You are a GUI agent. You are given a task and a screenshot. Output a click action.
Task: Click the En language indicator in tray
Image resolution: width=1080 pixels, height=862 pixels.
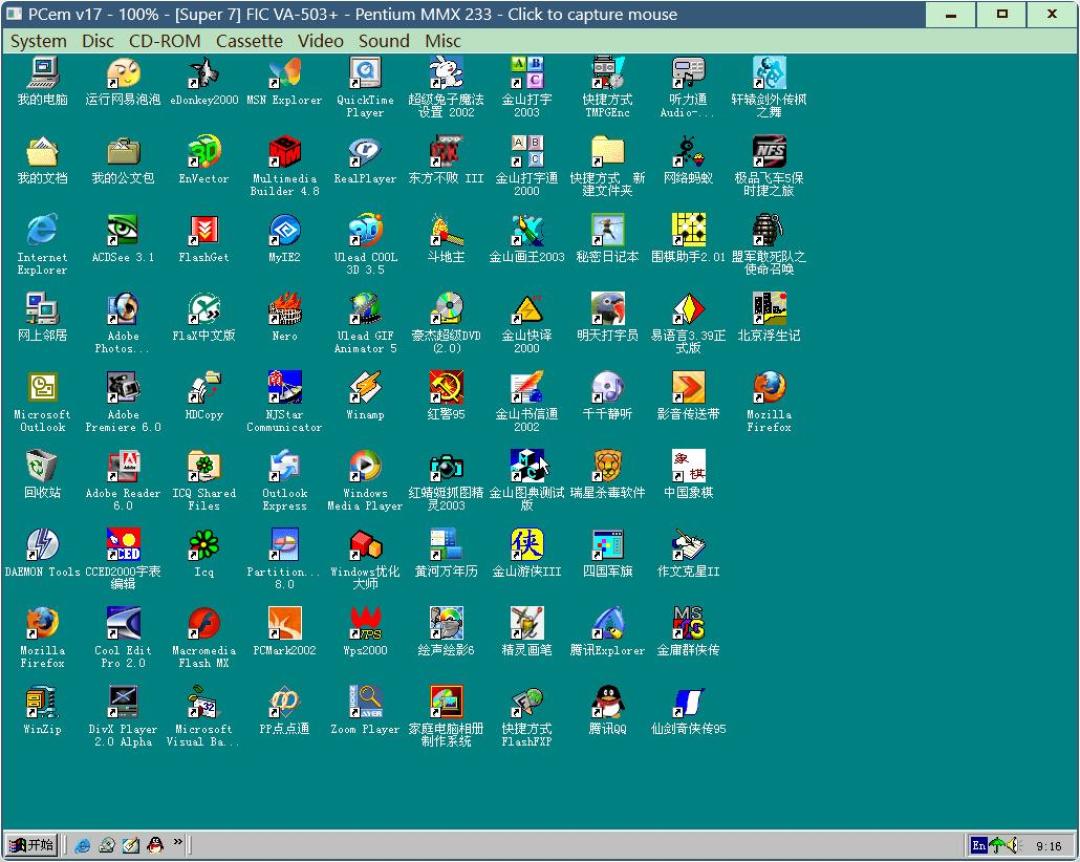(979, 845)
